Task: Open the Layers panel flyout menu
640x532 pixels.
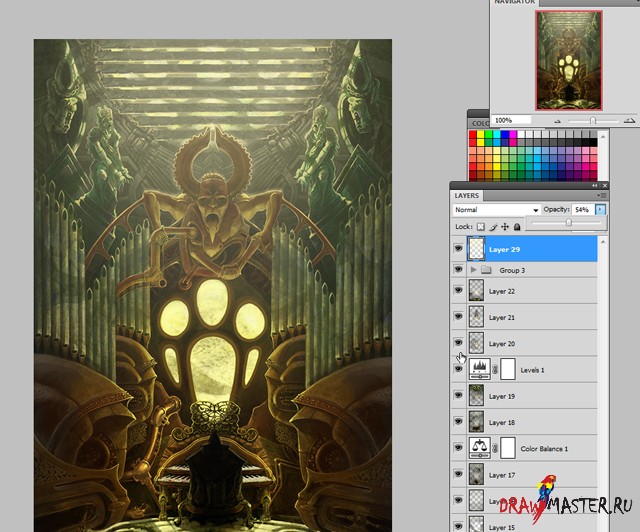Action: coord(602,196)
